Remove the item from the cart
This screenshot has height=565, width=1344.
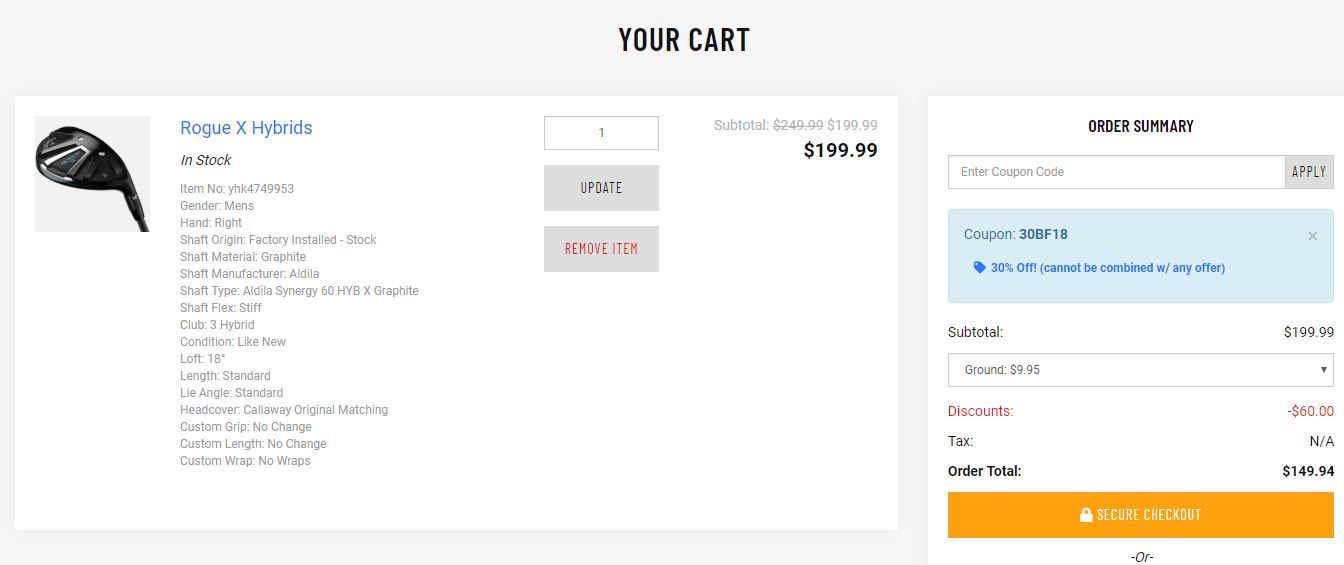(x=601, y=249)
